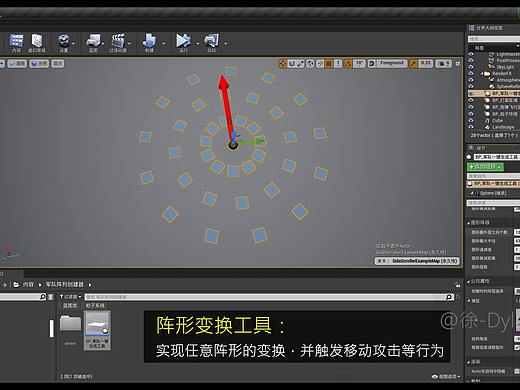Hide the Cube actor via its eye icon

(471, 120)
